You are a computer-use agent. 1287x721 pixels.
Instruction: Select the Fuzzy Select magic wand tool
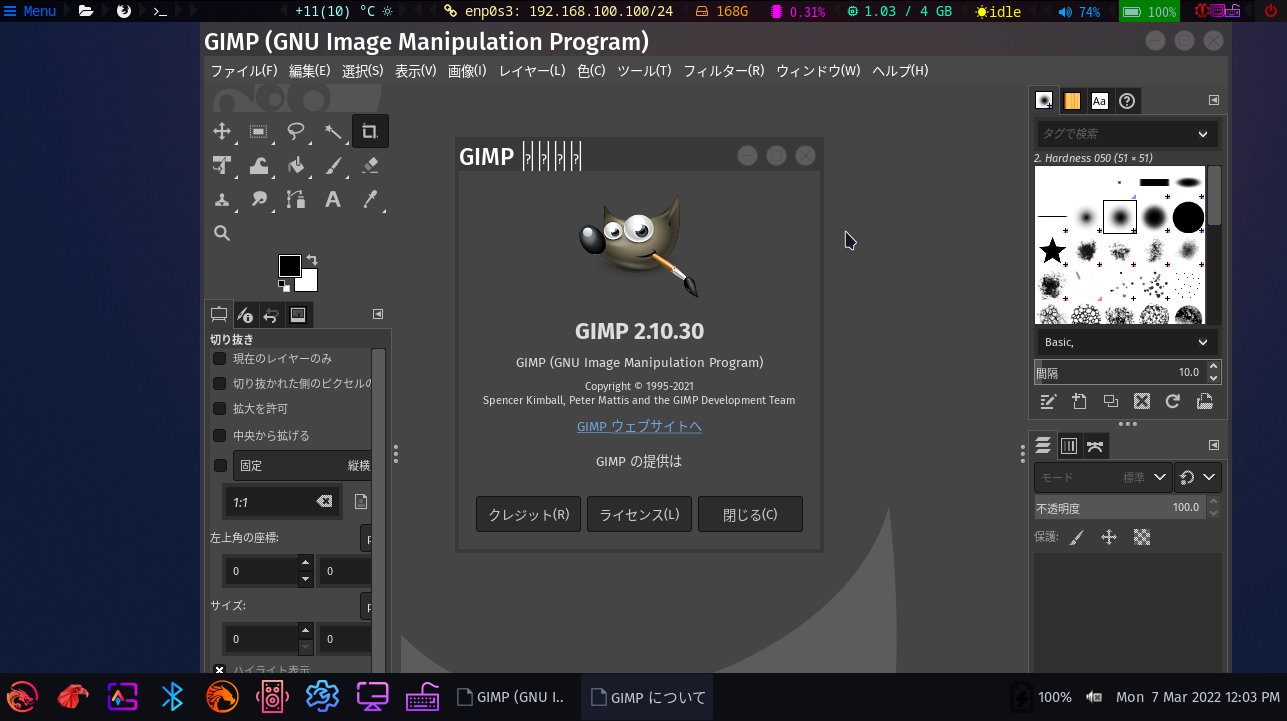(x=333, y=131)
